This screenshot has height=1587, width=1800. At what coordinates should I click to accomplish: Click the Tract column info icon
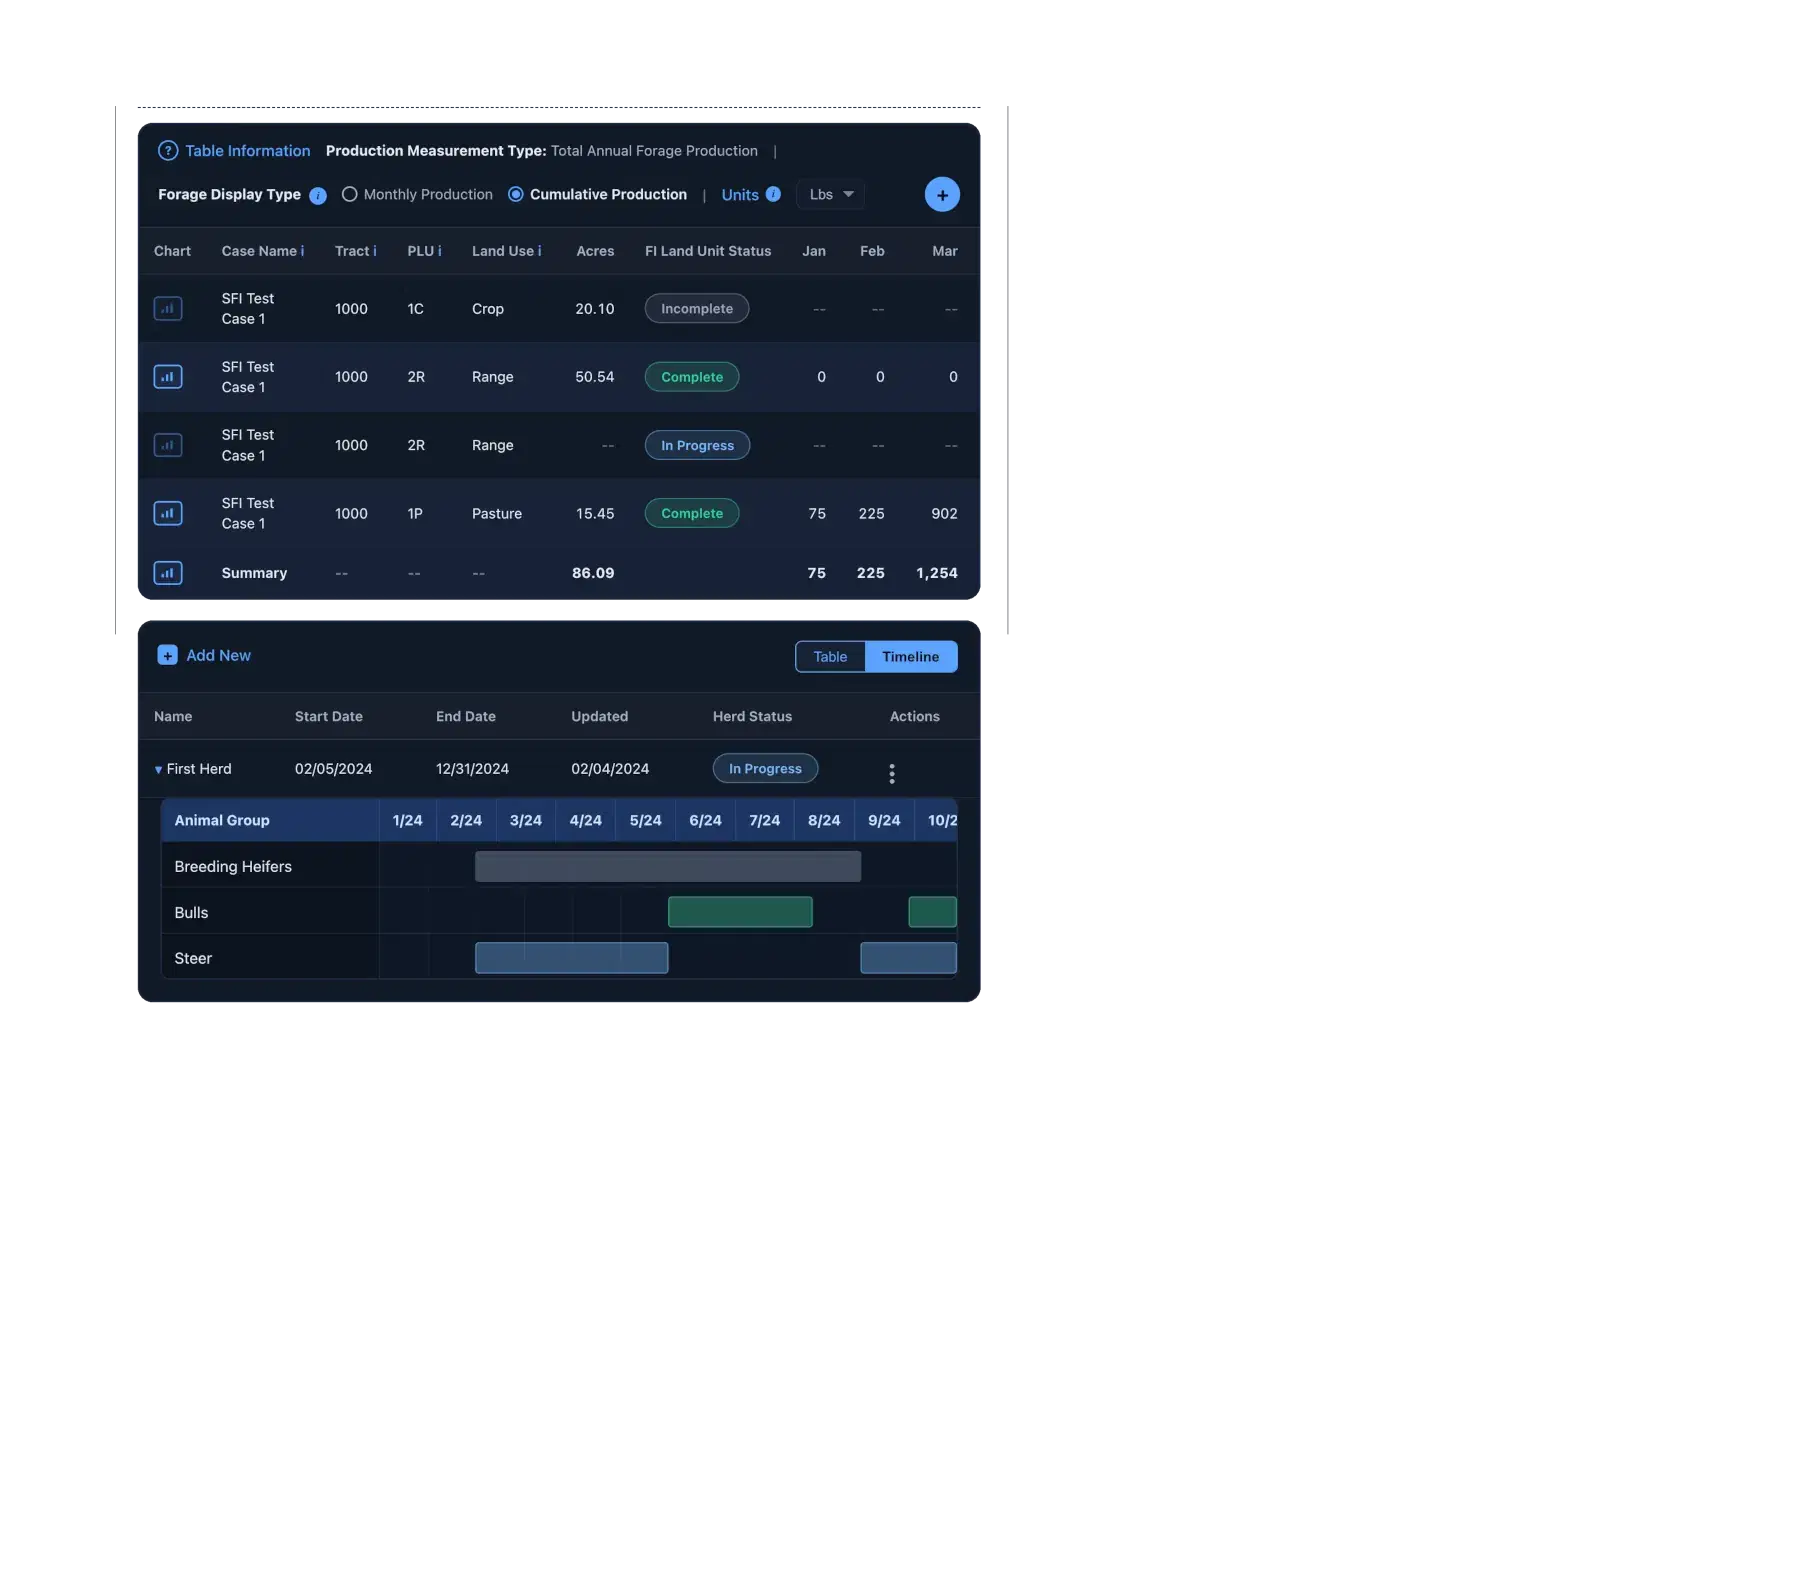pyautogui.click(x=375, y=251)
